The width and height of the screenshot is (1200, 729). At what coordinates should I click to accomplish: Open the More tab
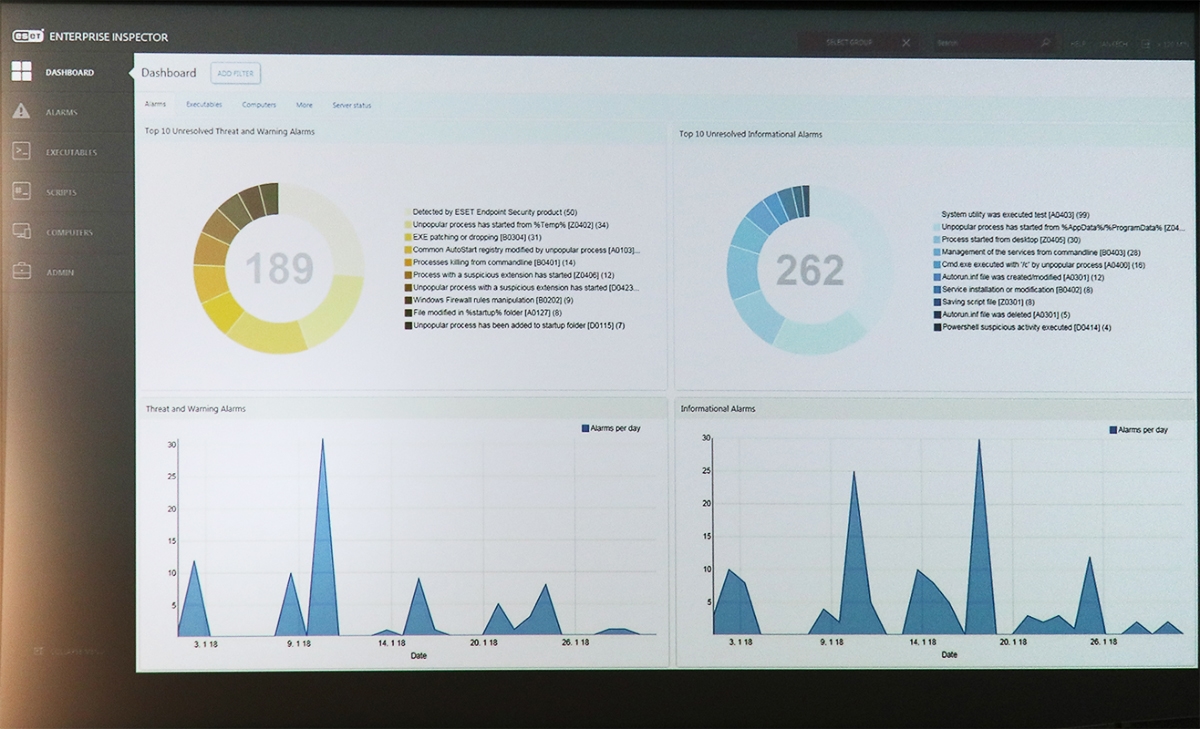point(304,104)
